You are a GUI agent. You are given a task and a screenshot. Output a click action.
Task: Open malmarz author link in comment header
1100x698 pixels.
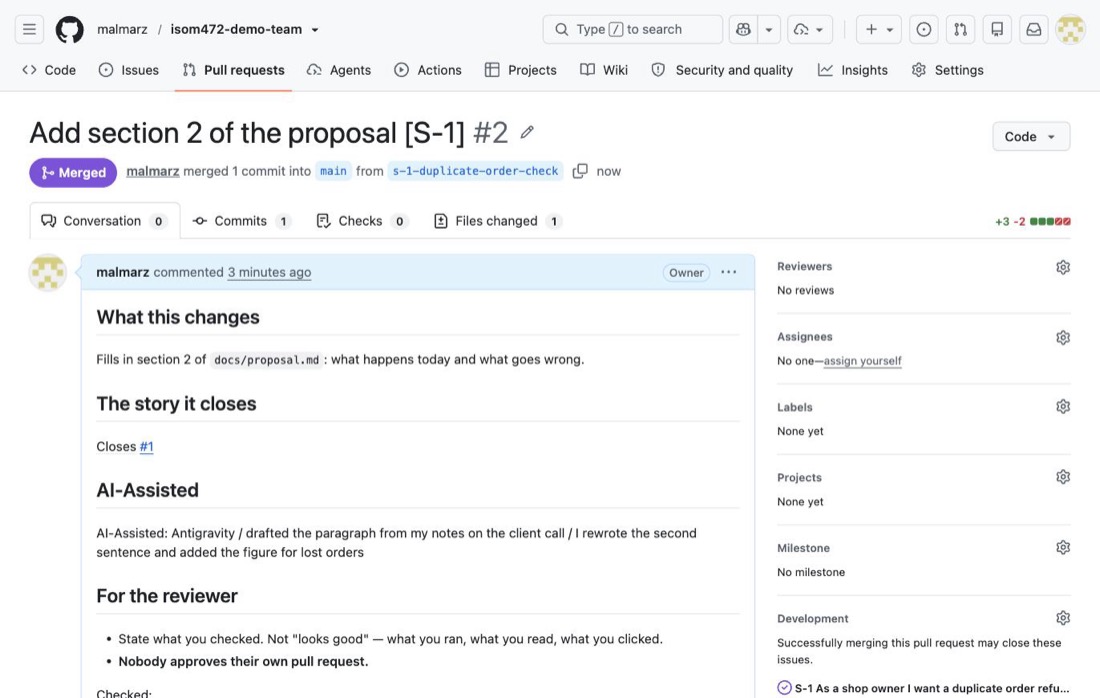123,272
